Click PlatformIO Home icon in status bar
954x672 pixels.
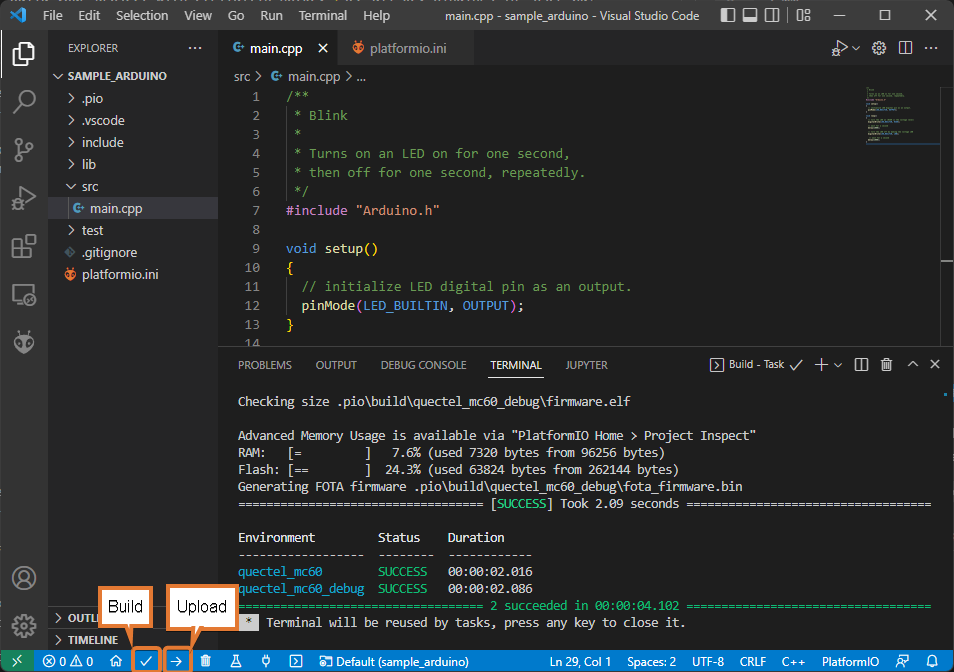click(x=116, y=661)
